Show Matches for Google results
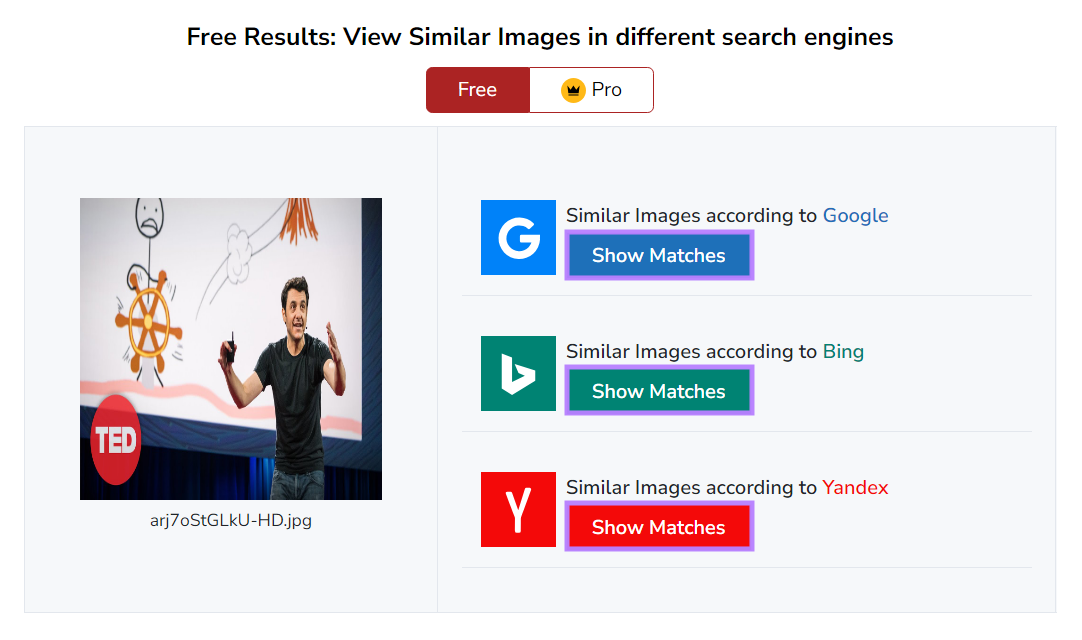 pos(659,255)
